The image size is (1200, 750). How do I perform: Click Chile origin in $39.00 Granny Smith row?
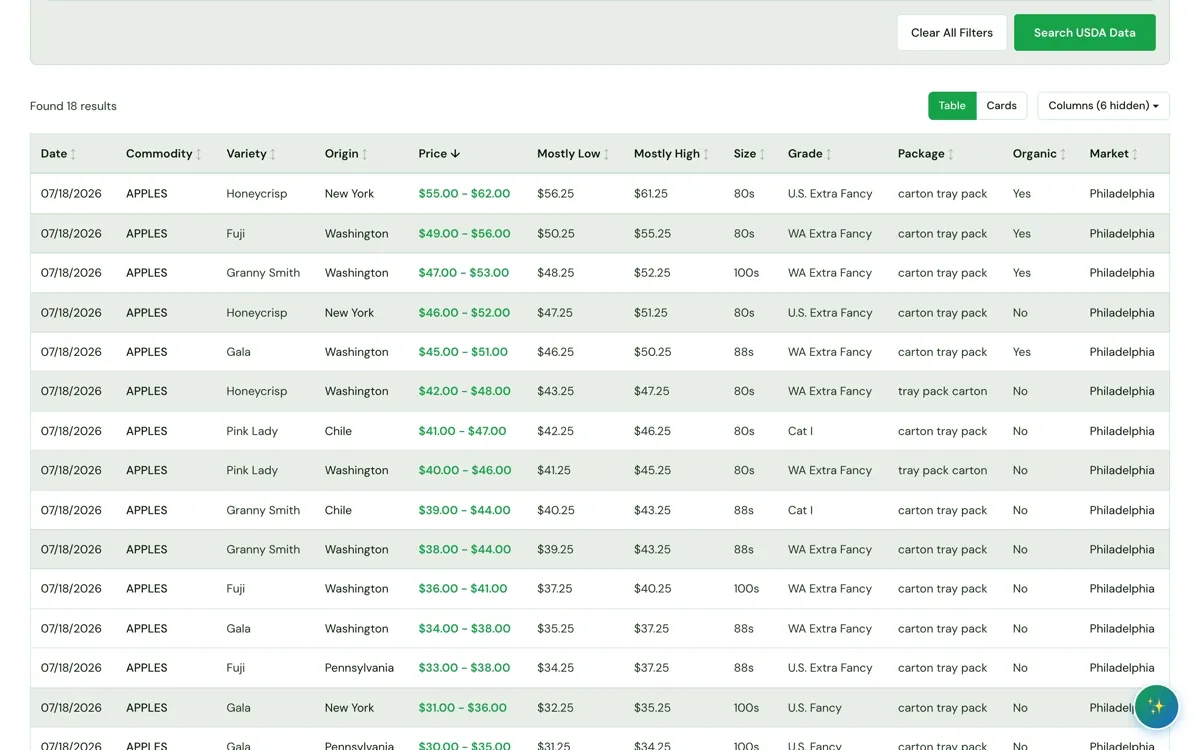coord(338,511)
